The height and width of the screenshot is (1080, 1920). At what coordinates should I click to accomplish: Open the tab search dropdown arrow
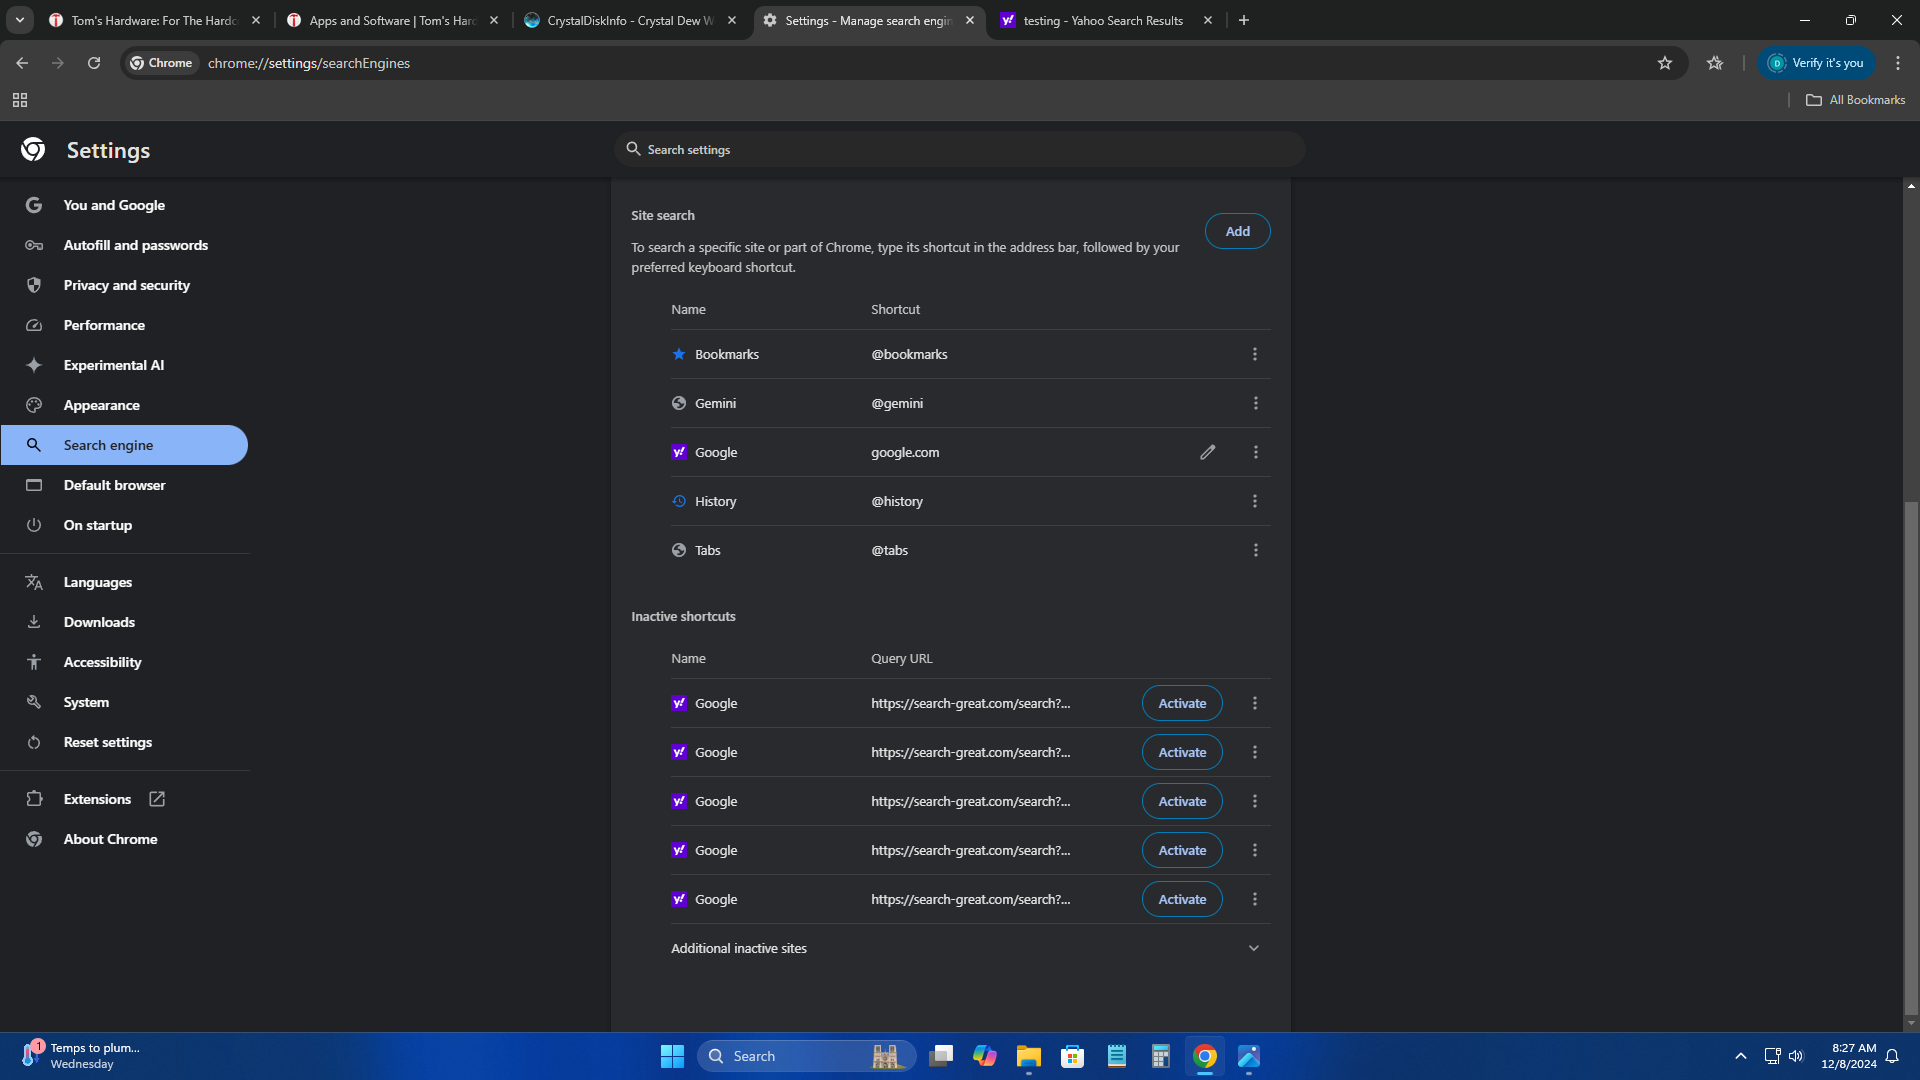[20, 20]
